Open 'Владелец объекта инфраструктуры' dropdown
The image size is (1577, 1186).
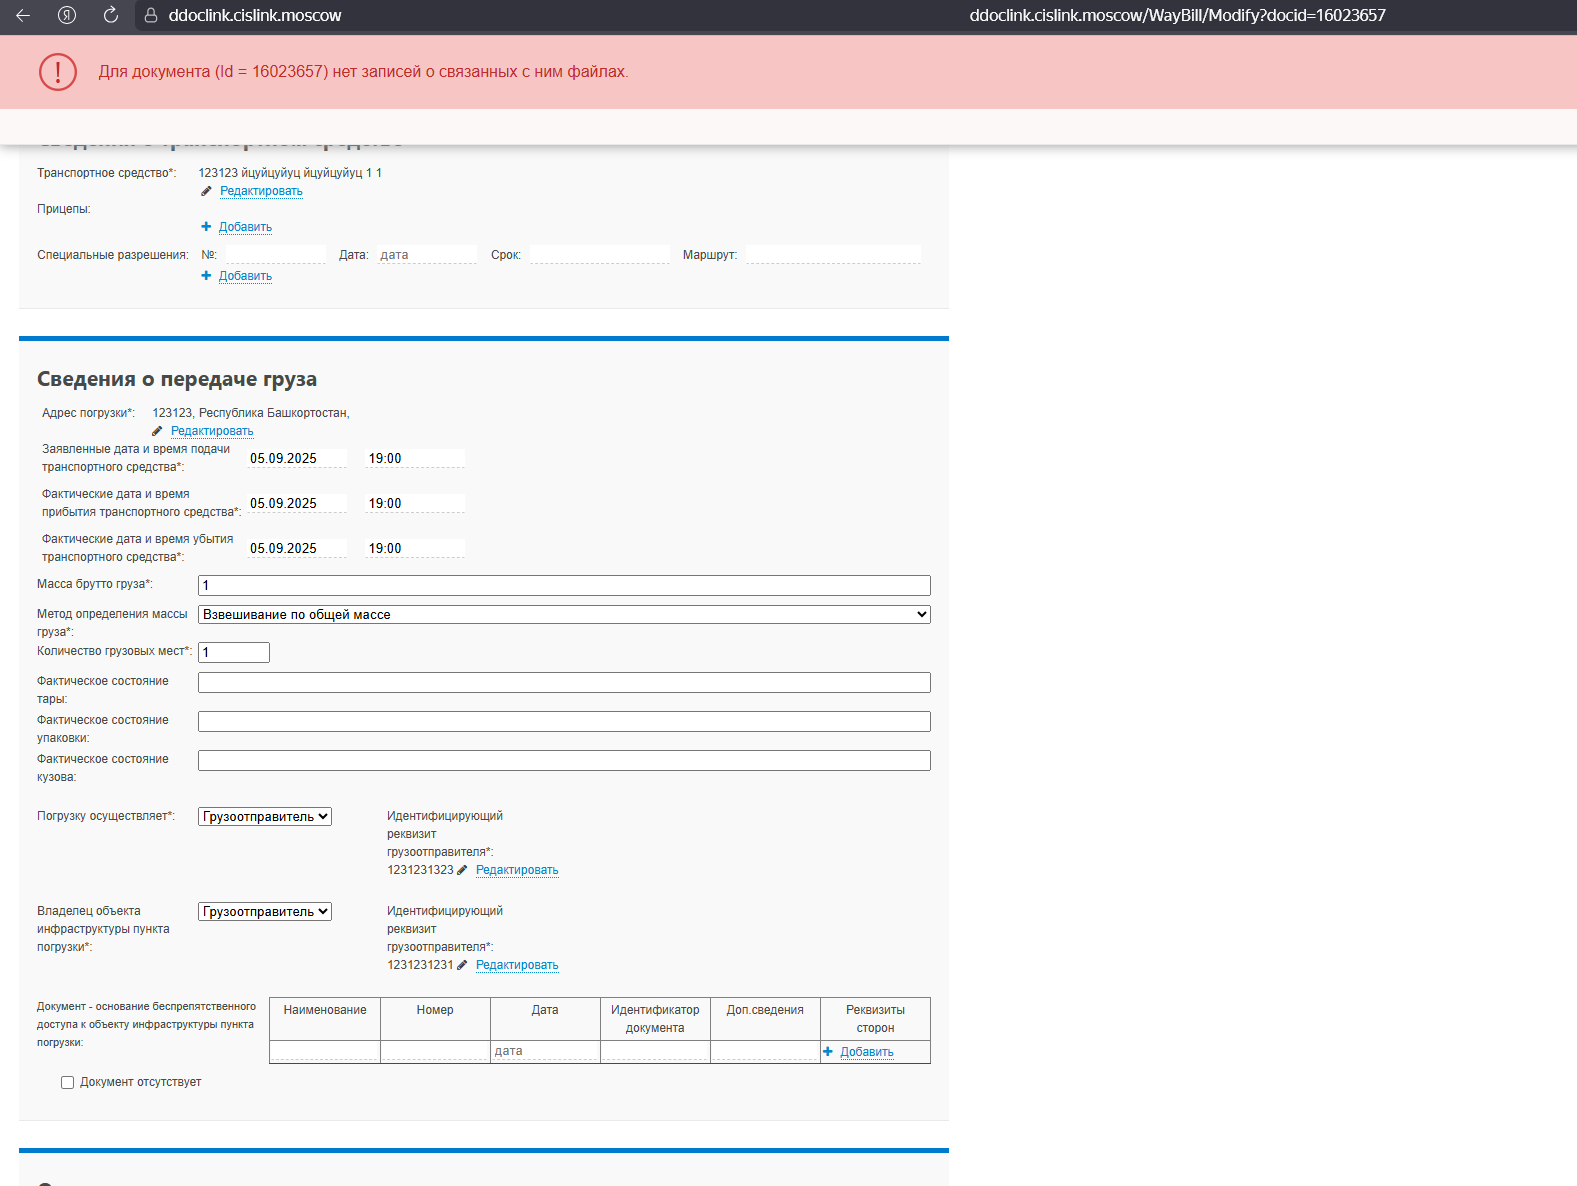pyautogui.click(x=265, y=912)
